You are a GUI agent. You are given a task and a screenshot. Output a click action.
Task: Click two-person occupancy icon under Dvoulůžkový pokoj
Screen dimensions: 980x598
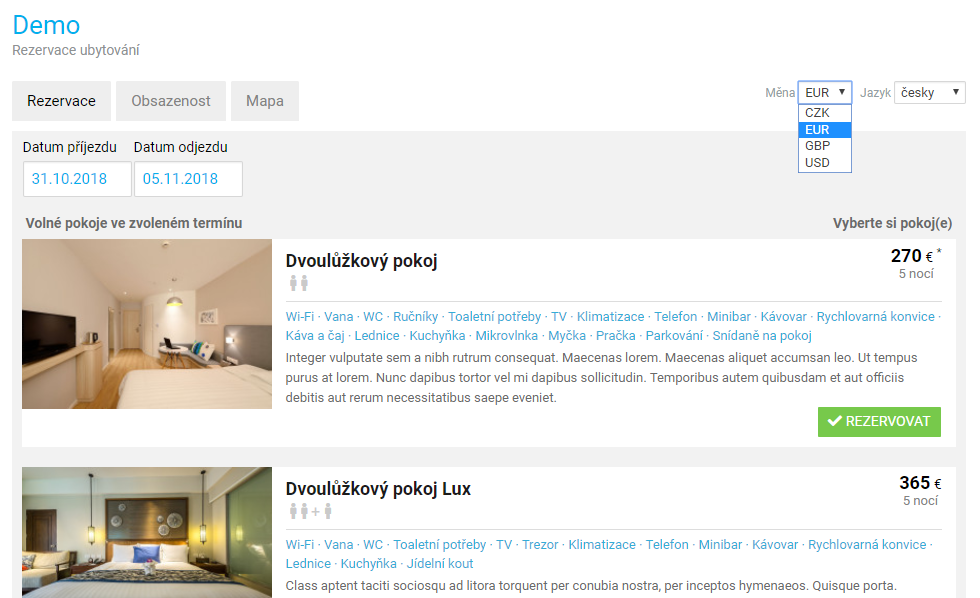click(x=299, y=284)
